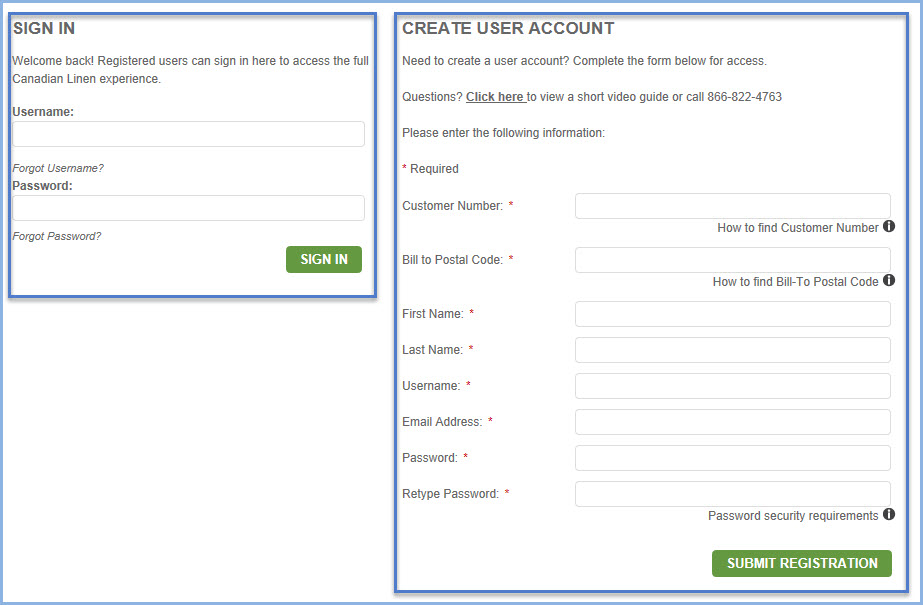Screen dimensions: 923x605
Task: Open 'Password security requirements' text
Action: tap(793, 516)
